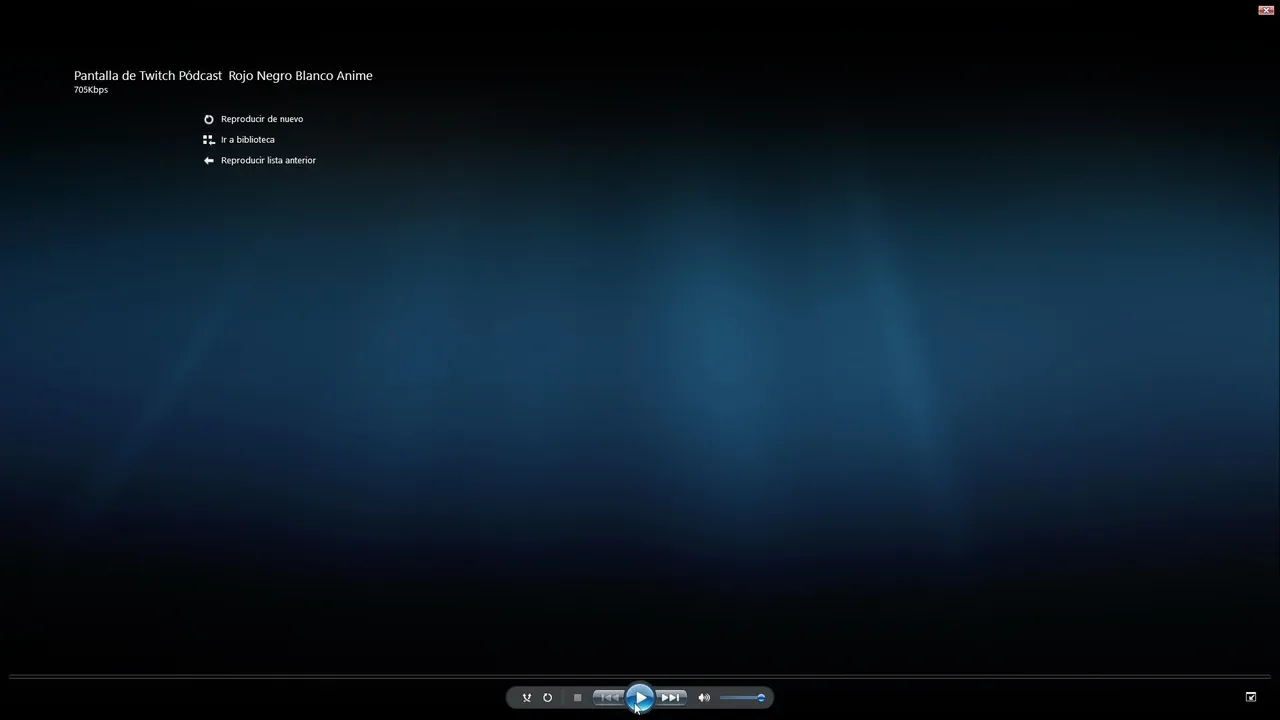The width and height of the screenshot is (1280, 720).
Task: Mute the audio with the speaker icon
Action: tap(704, 698)
